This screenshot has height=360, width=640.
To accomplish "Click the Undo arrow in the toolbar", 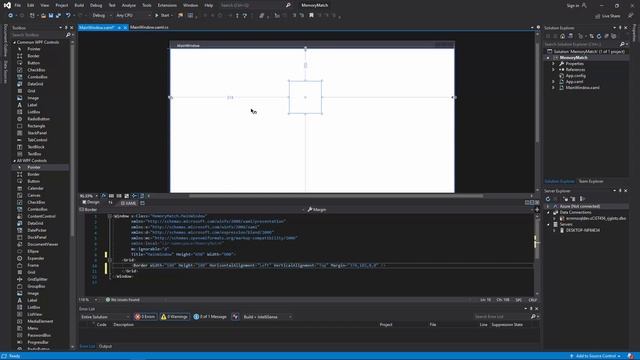I will coord(68,16).
